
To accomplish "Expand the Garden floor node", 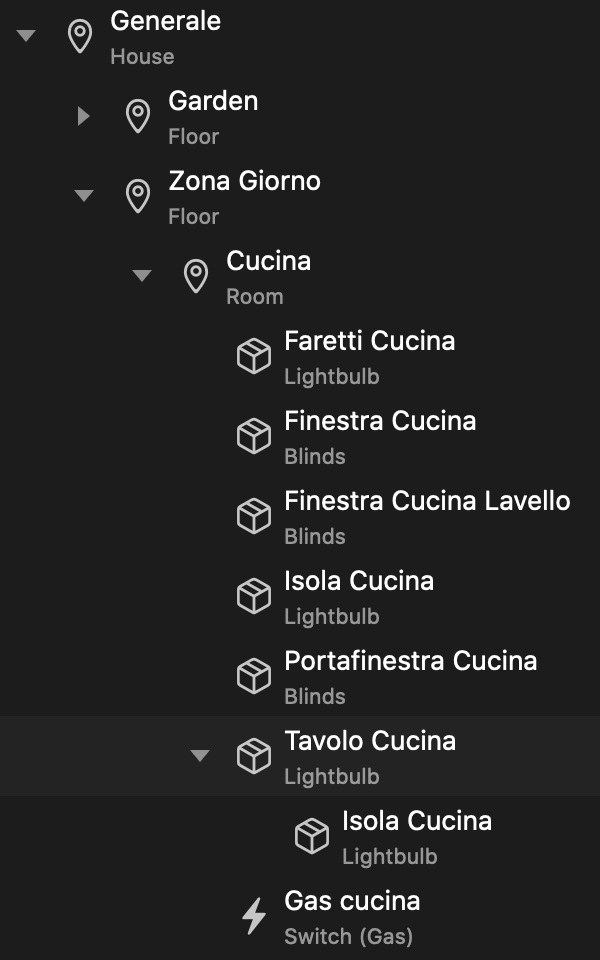I will 84,116.
